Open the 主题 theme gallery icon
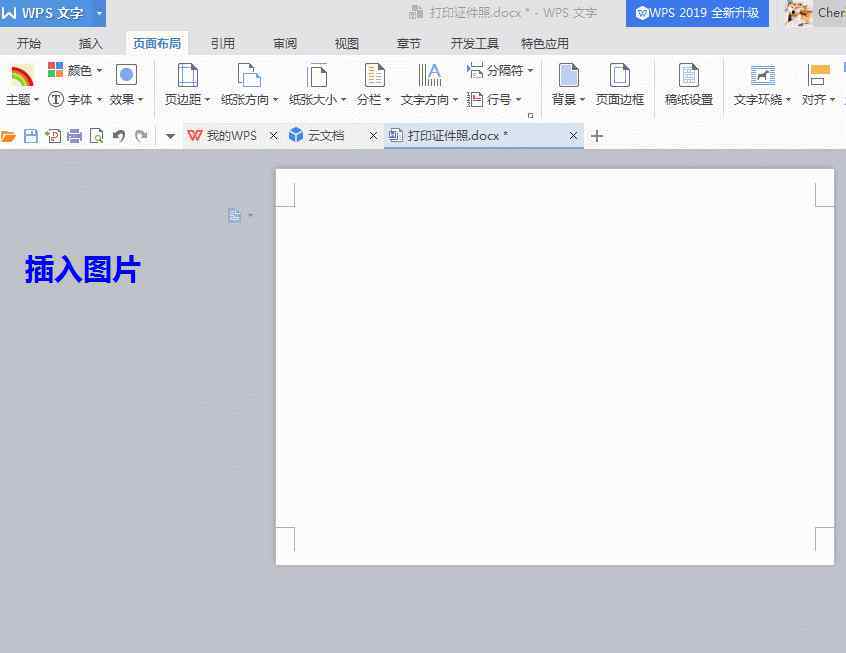The width and height of the screenshot is (846, 653). click(x=22, y=76)
